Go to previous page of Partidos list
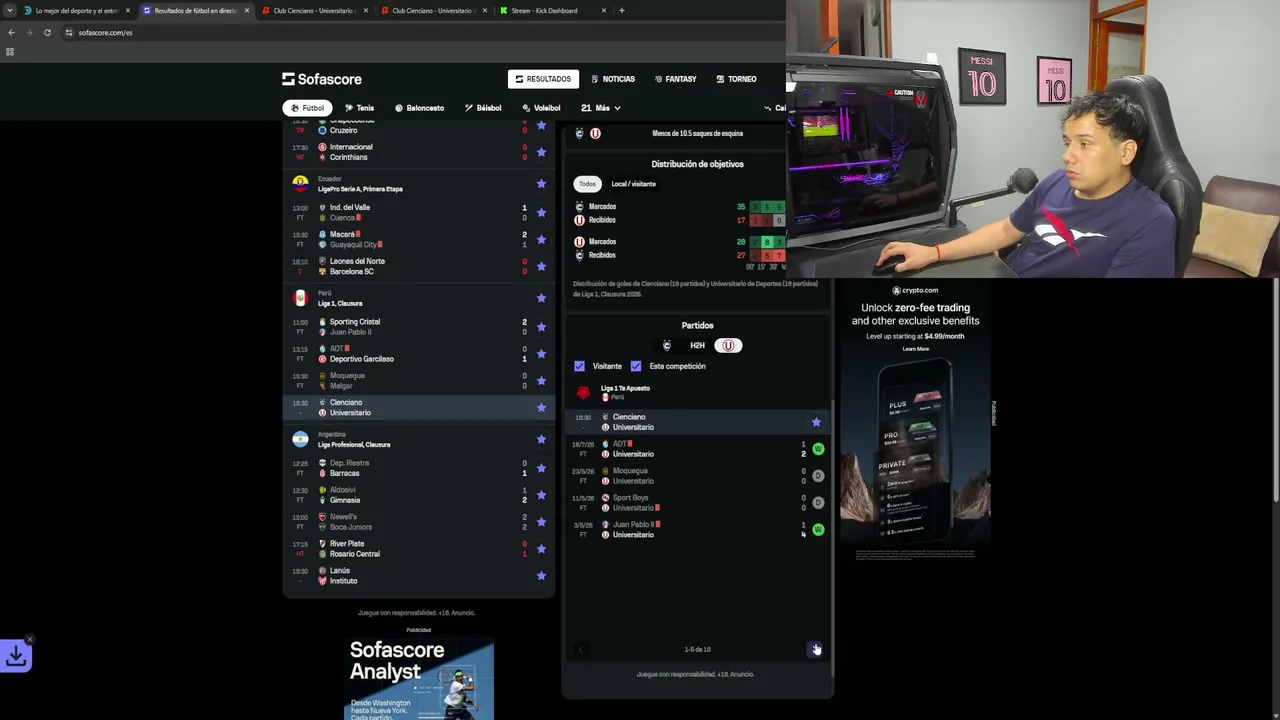Viewport: 1280px width, 720px height. click(581, 650)
